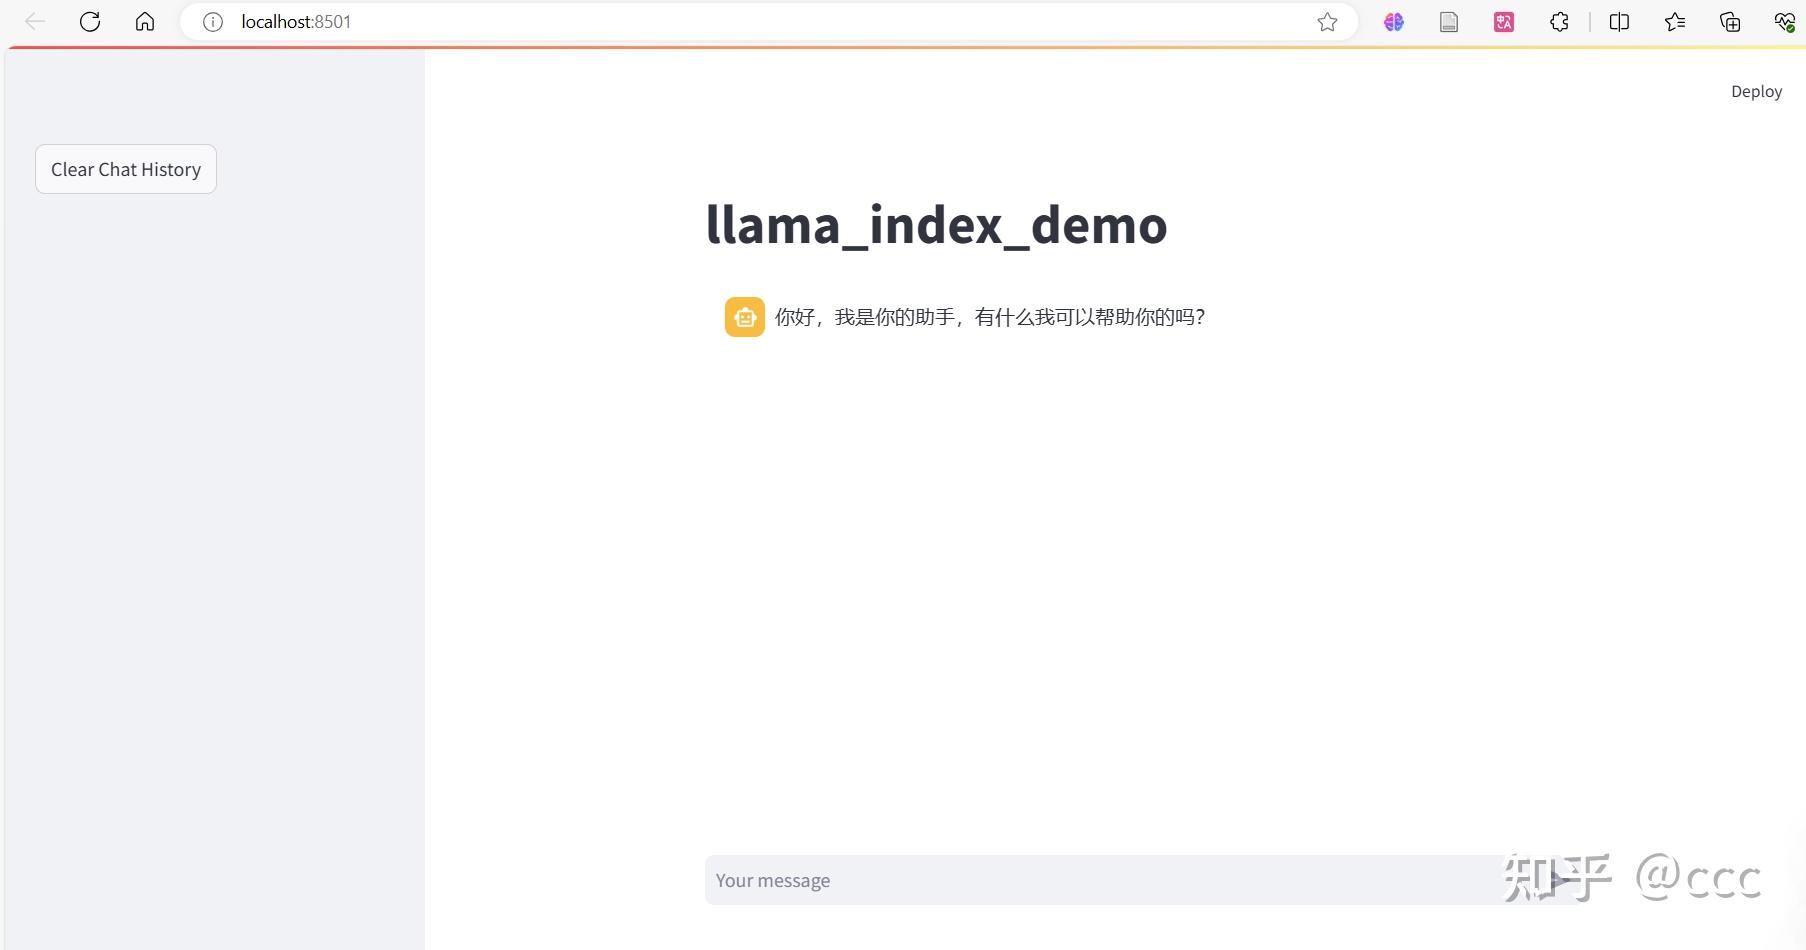View site information for localhost
This screenshot has height=950, width=1806.
(212, 21)
